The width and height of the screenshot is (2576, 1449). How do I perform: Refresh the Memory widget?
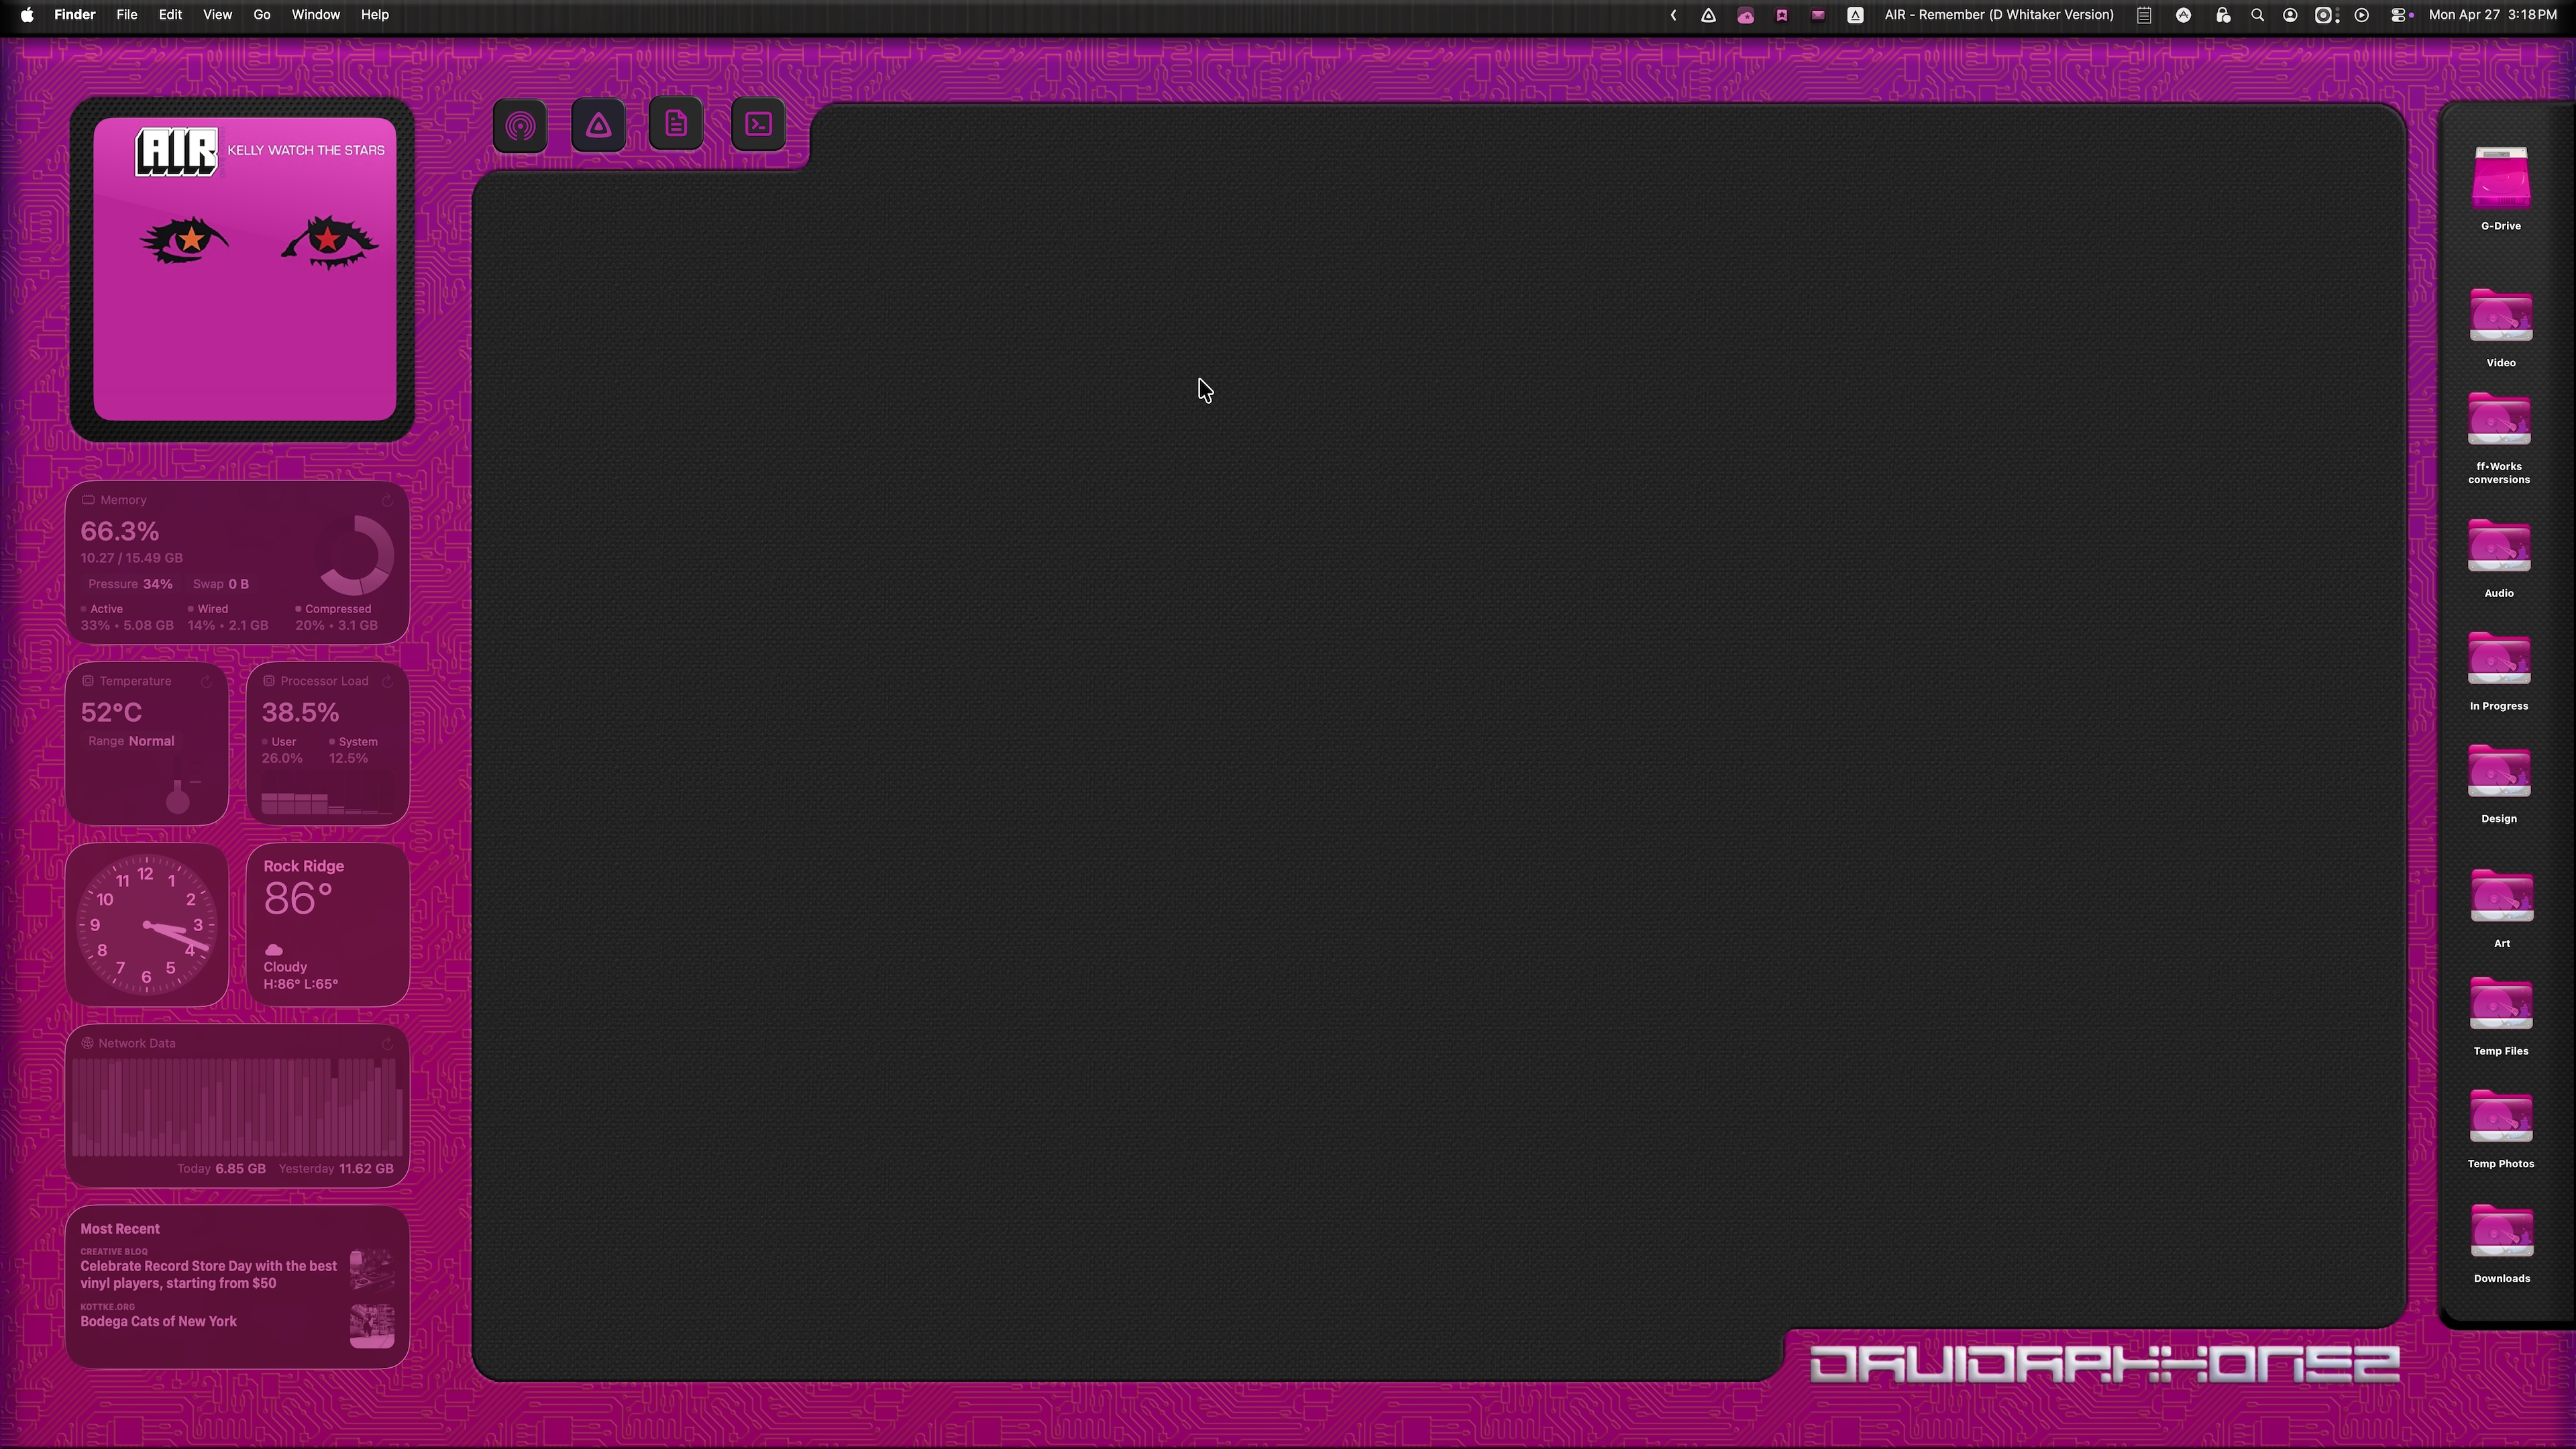click(388, 500)
